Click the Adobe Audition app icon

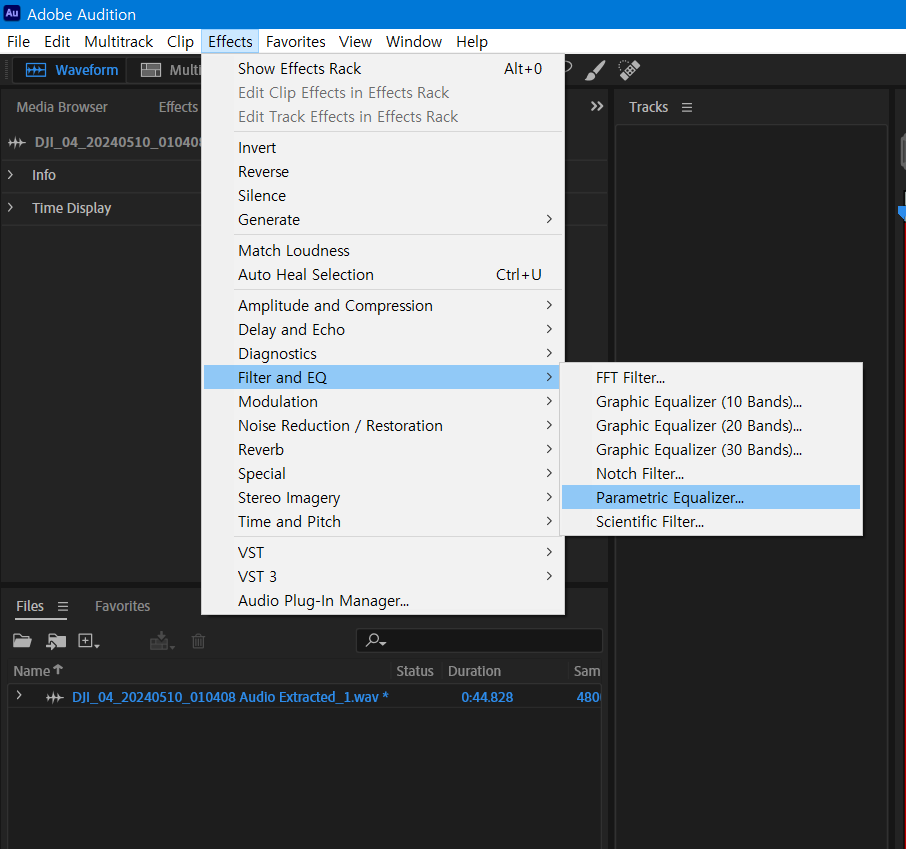coord(12,13)
